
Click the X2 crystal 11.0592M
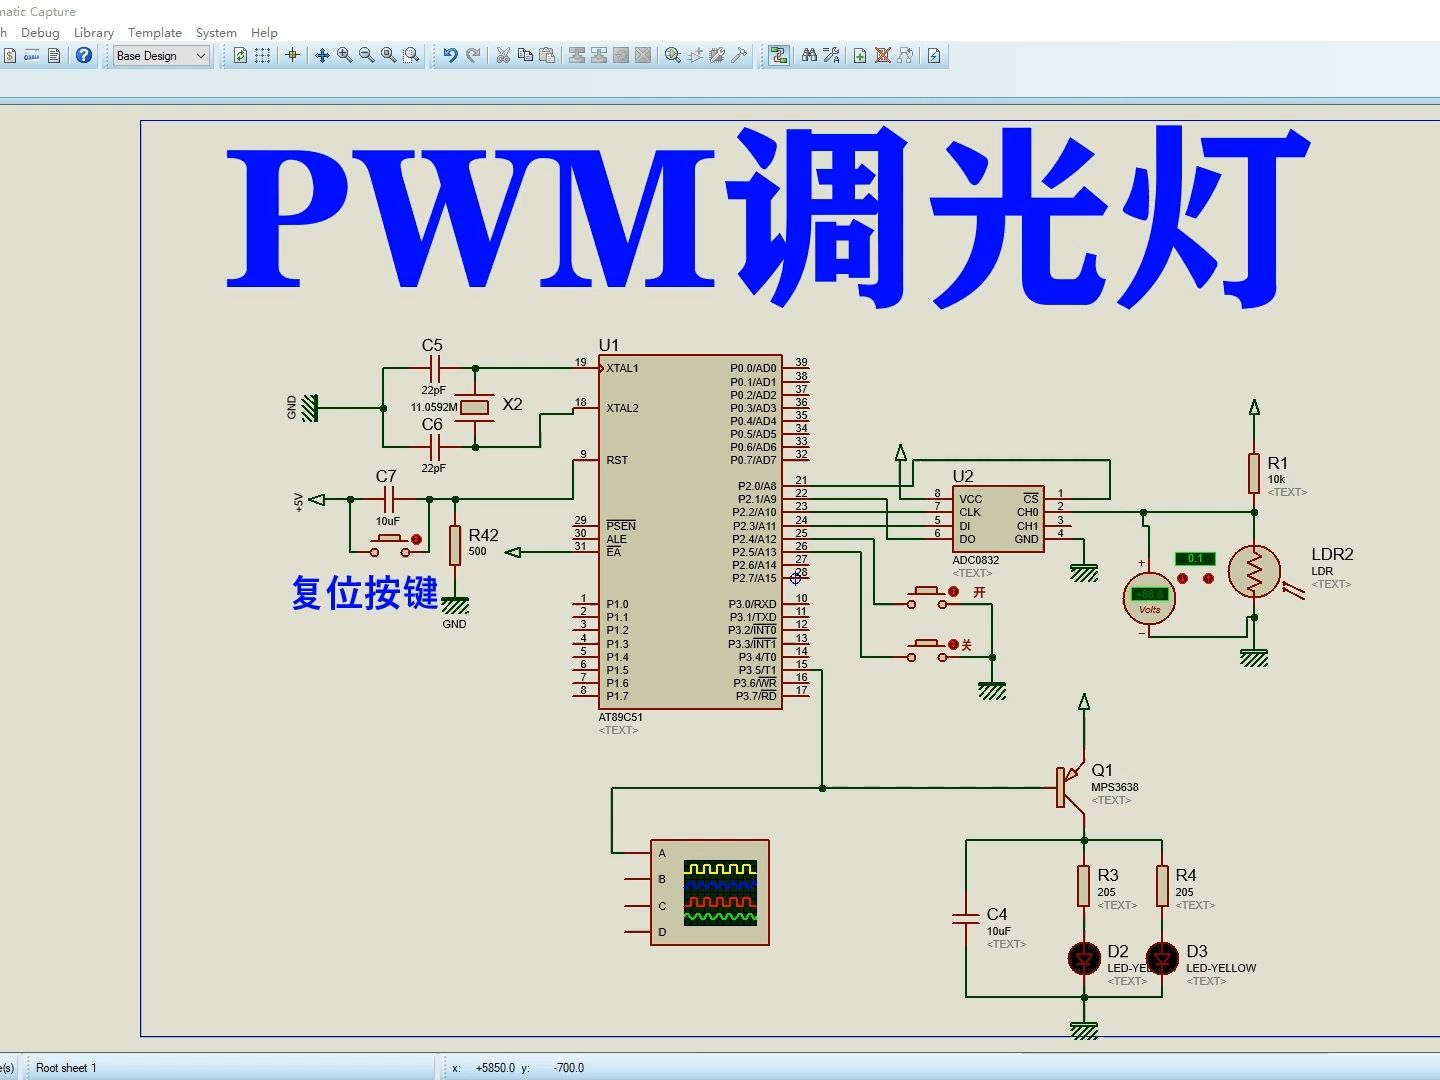point(475,407)
